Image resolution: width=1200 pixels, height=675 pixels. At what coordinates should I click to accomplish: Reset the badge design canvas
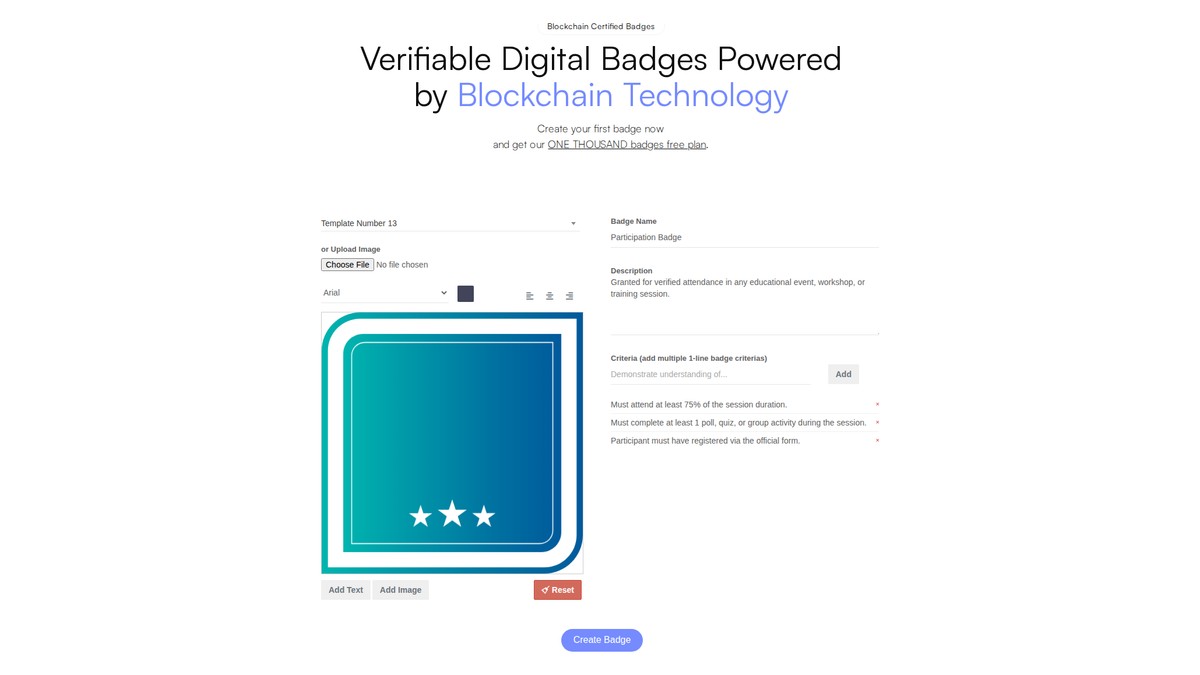tap(557, 590)
